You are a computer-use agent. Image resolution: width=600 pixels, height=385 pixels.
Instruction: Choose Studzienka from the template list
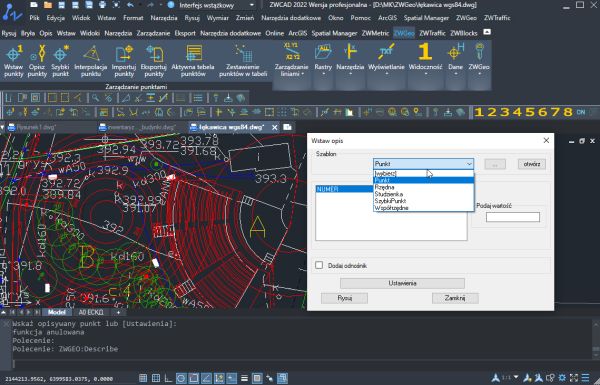pyautogui.click(x=423, y=194)
